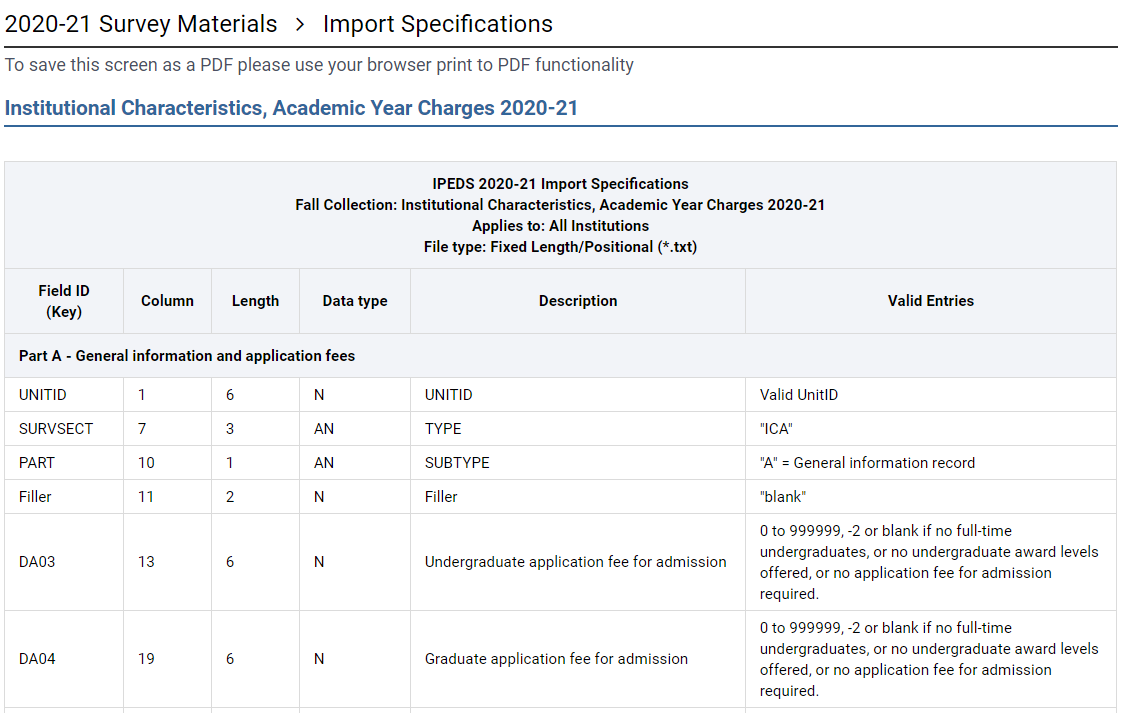Select the DA04 field ID cell
Screen dimensions: 1123x713
37,659
